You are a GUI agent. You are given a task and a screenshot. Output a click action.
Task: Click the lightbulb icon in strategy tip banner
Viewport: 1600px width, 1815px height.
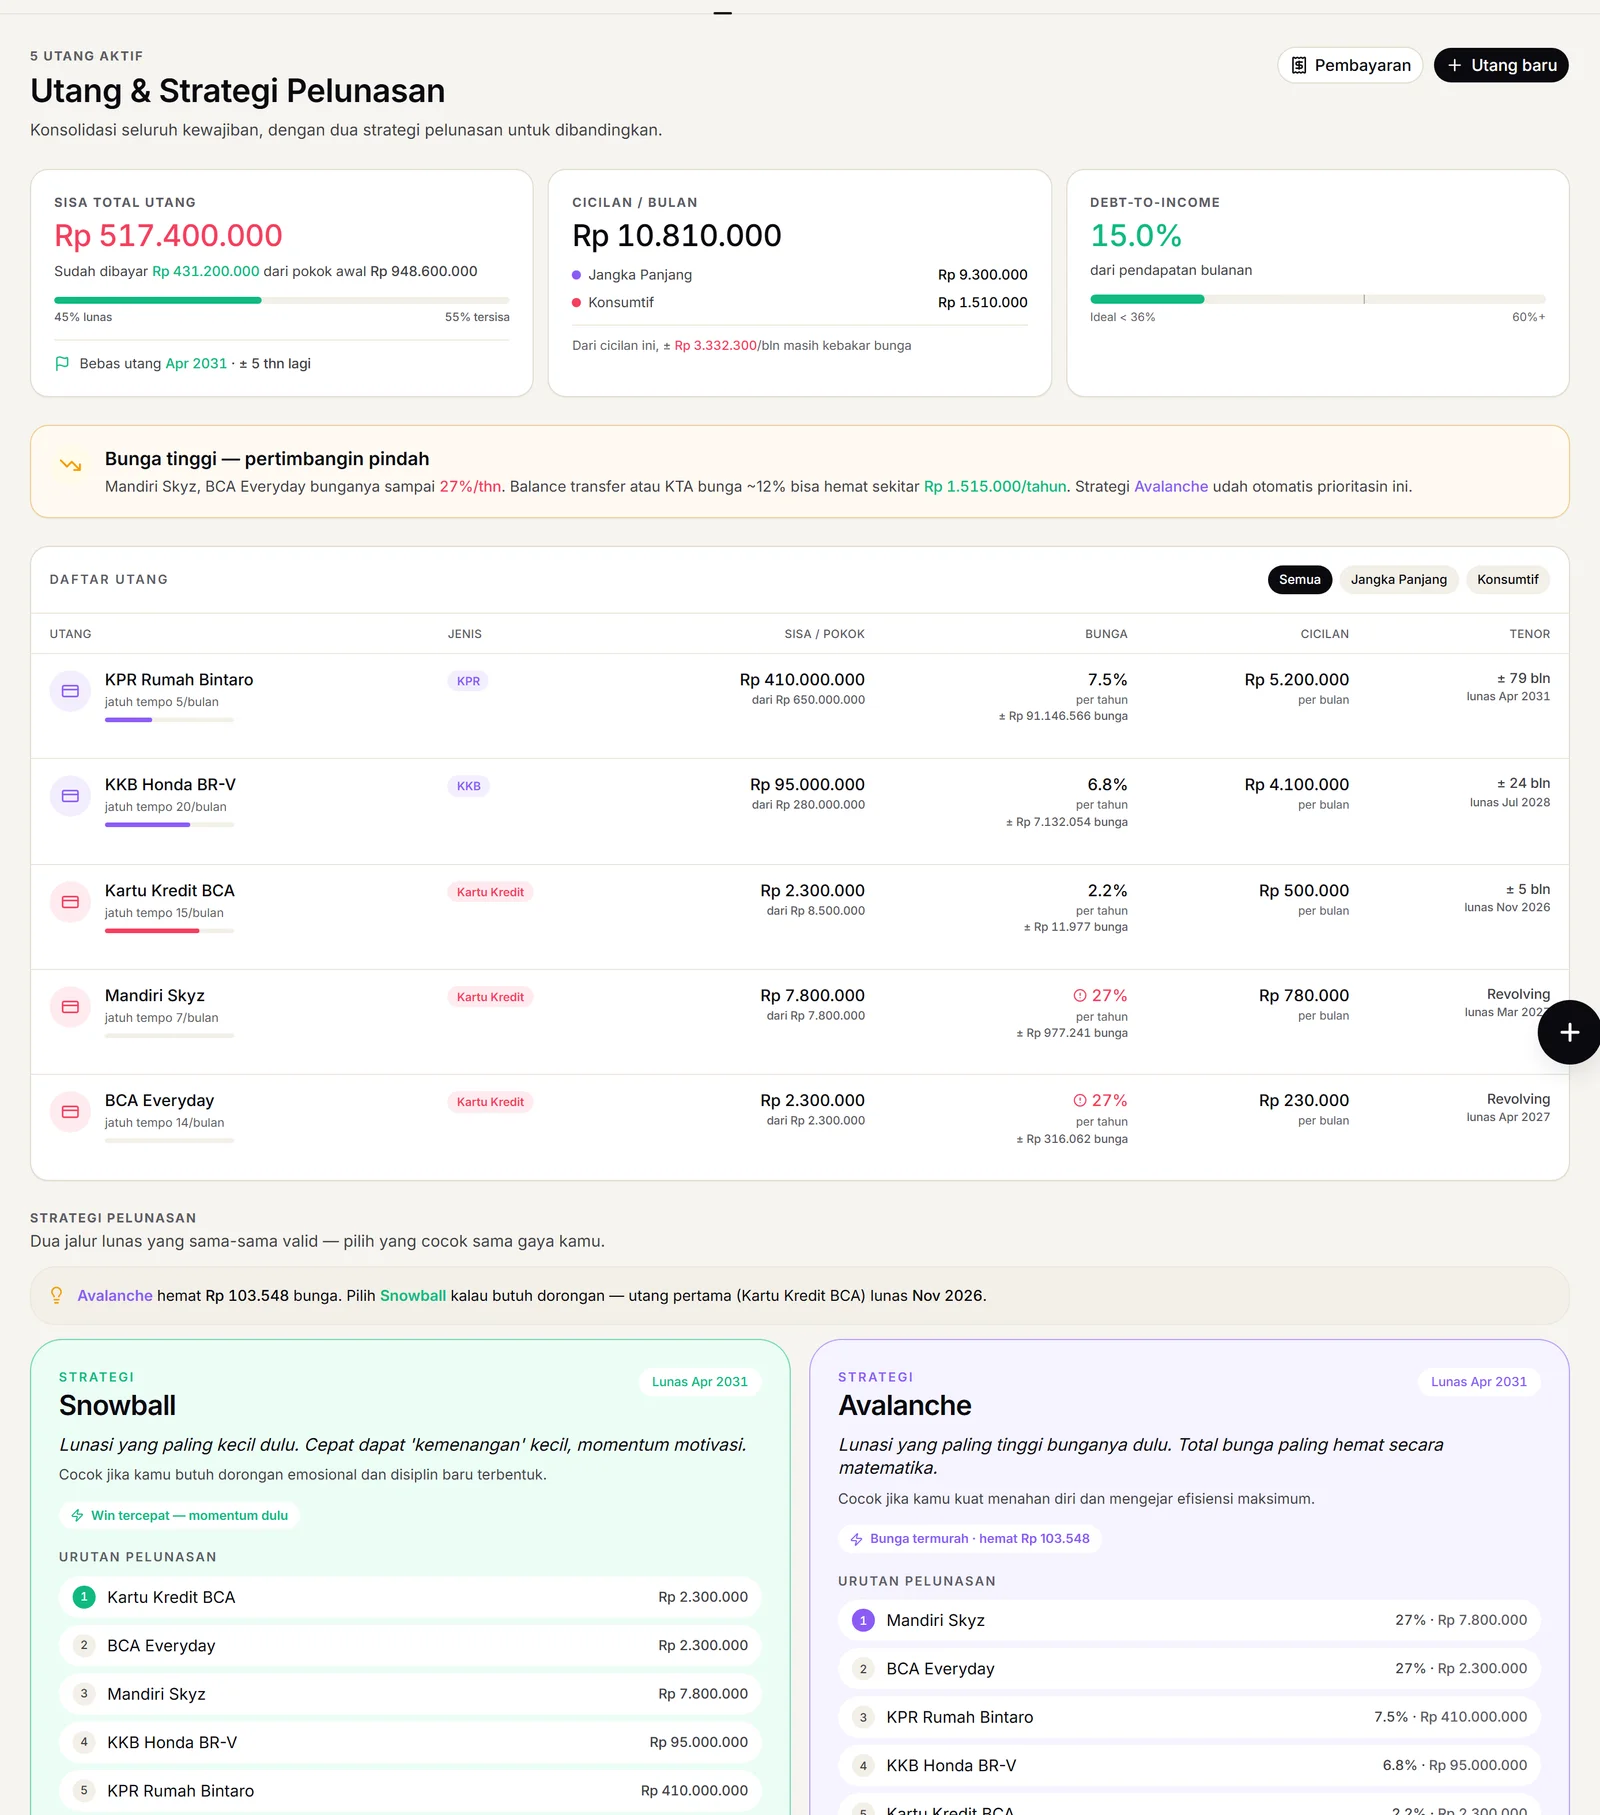tap(56, 1295)
